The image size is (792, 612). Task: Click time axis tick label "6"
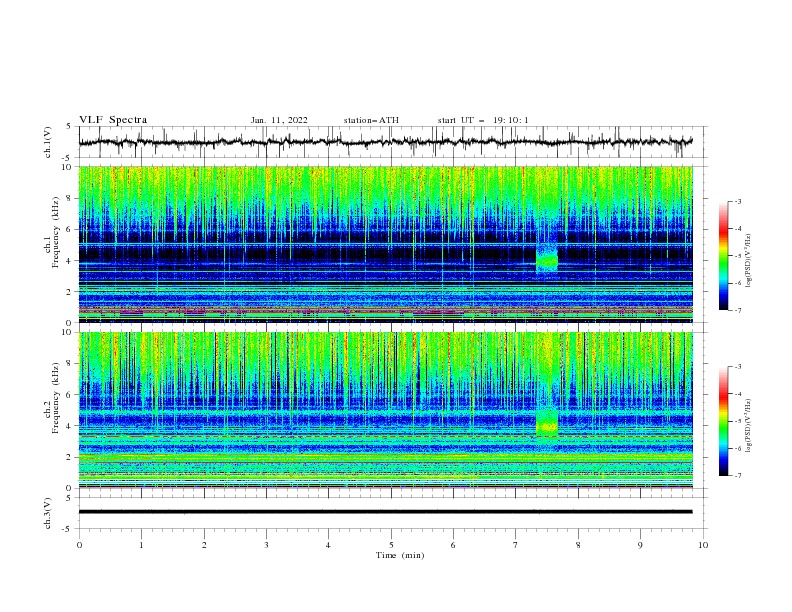pyautogui.click(x=453, y=545)
